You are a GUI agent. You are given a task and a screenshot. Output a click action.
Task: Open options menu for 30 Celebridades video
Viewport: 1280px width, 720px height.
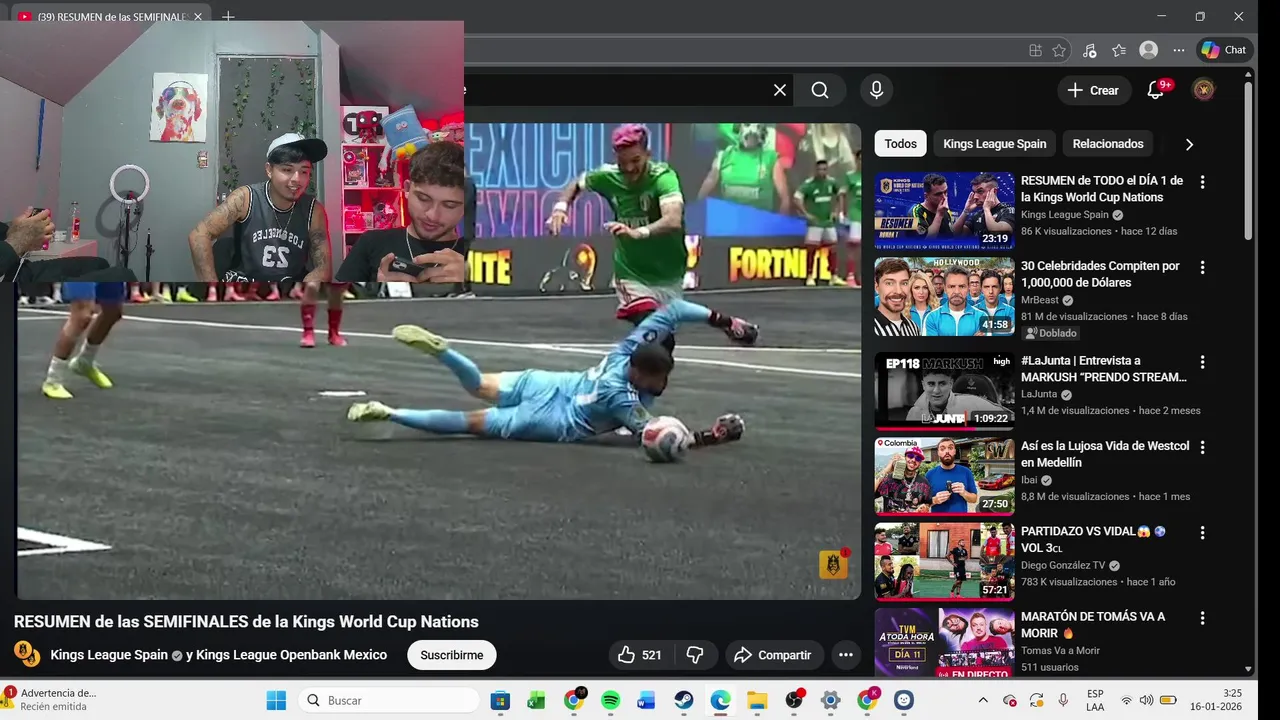1202,268
